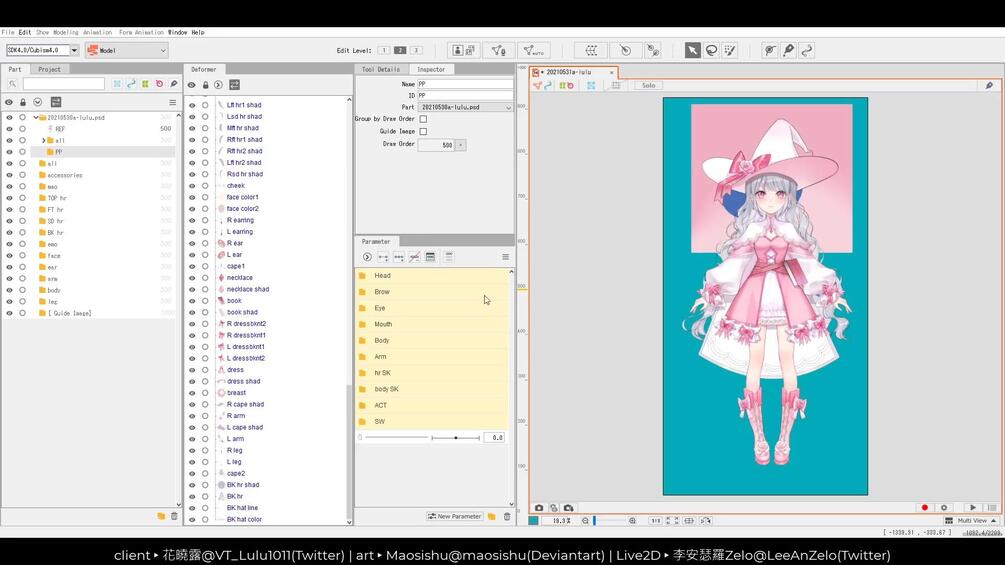The height and width of the screenshot is (565, 1005).
Task: Open the Model workspace dropdown
Action: pos(126,50)
